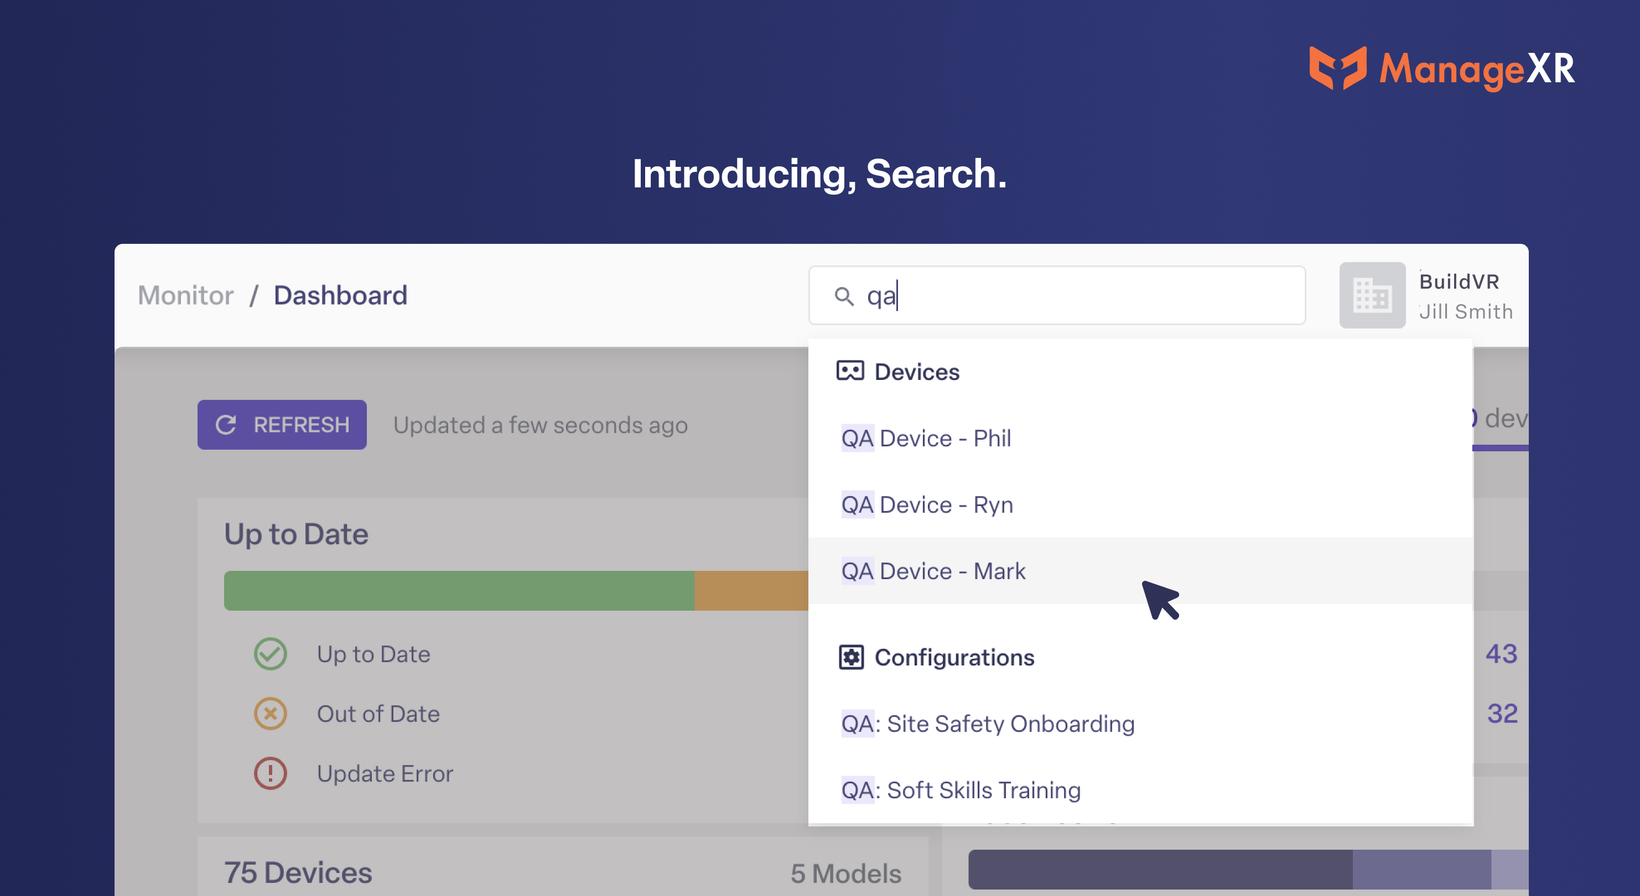Click green segment of Up to Date bar
The height and width of the screenshot is (896, 1640).
(459, 591)
